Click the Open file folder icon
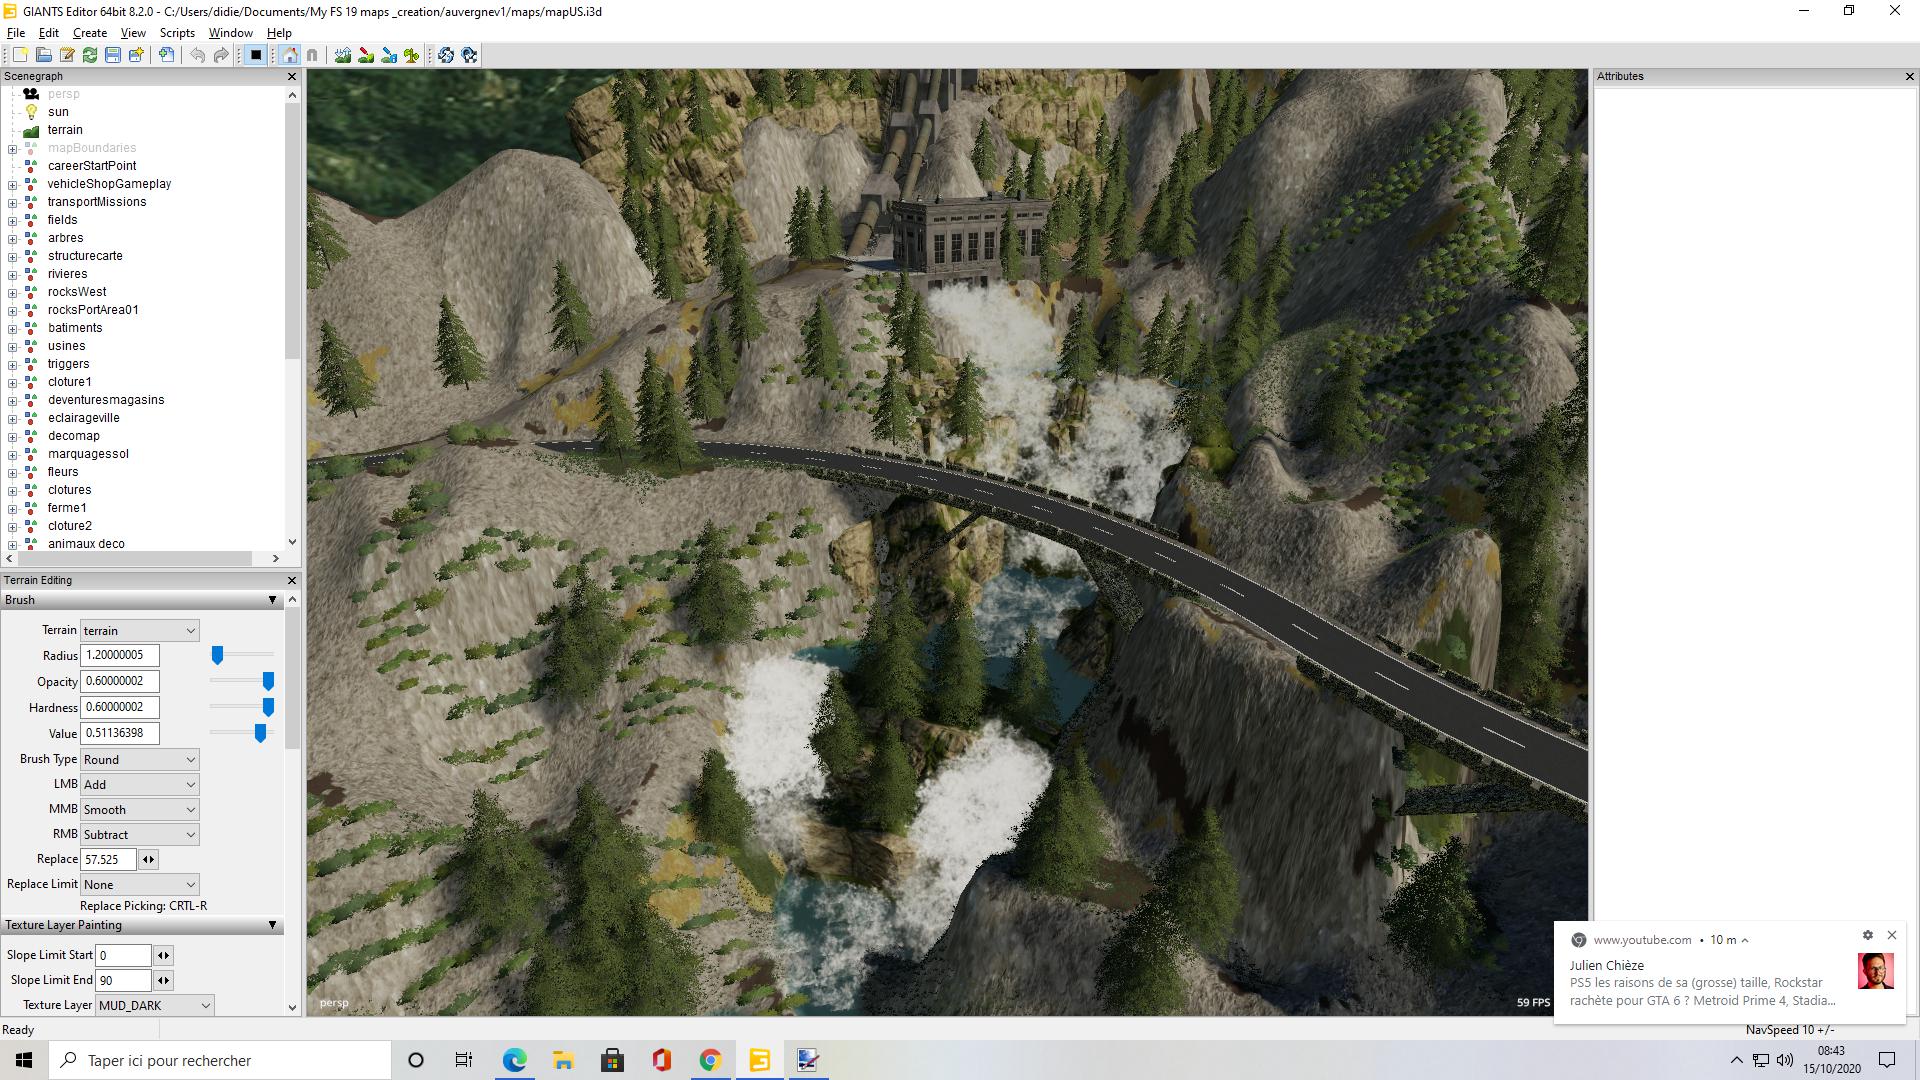Screen dimensions: 1920x1080 click(x=44, y=55)
